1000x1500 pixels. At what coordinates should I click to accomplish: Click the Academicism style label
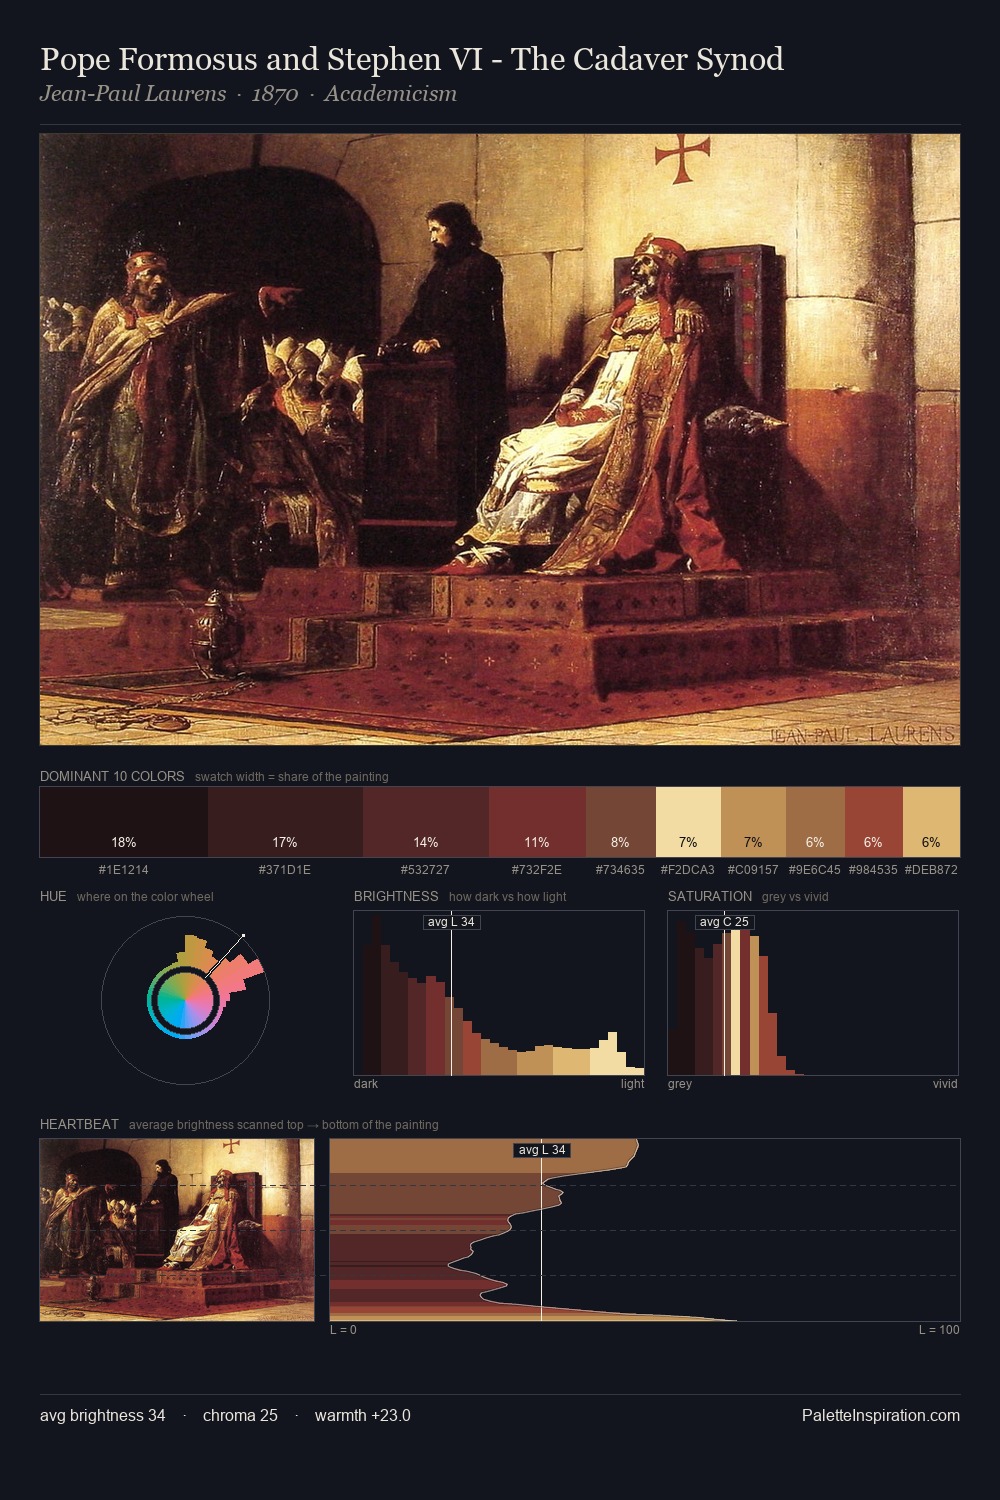pos(390,94)
